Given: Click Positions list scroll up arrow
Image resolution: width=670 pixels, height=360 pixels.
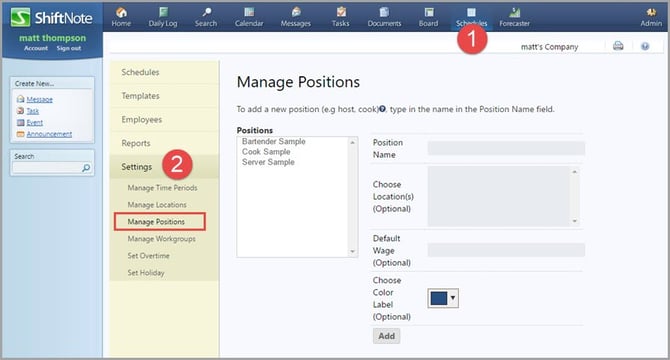Looking at the screenshot, I should coord(353,142).
